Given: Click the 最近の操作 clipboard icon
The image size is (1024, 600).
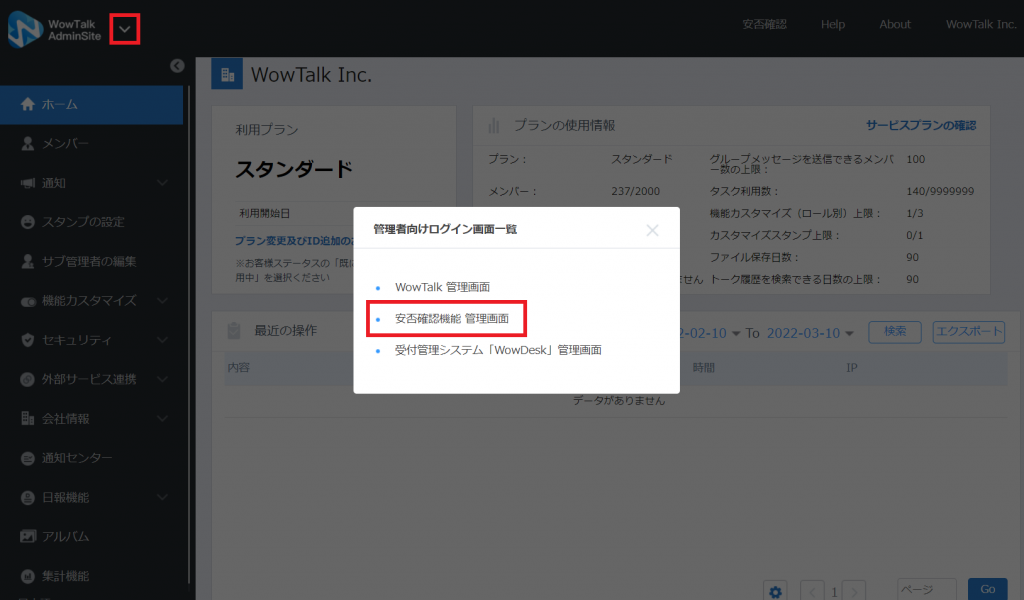Looking at the screenshot, I should coord(234,331).
